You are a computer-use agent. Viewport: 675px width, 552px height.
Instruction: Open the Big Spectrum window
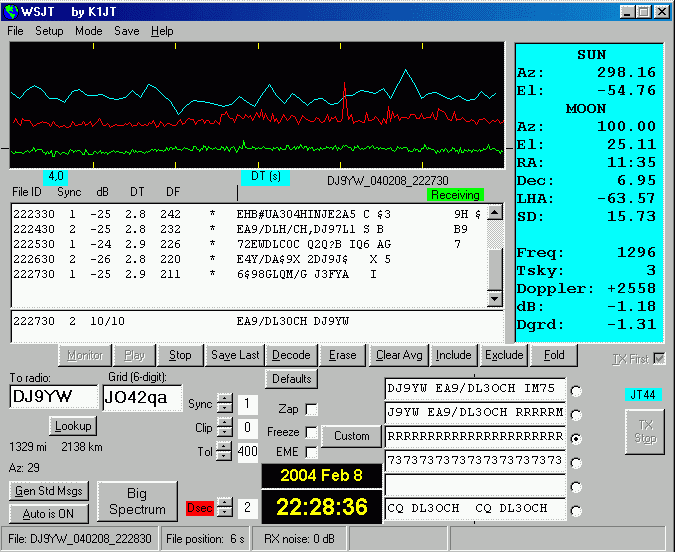(137, 502)
